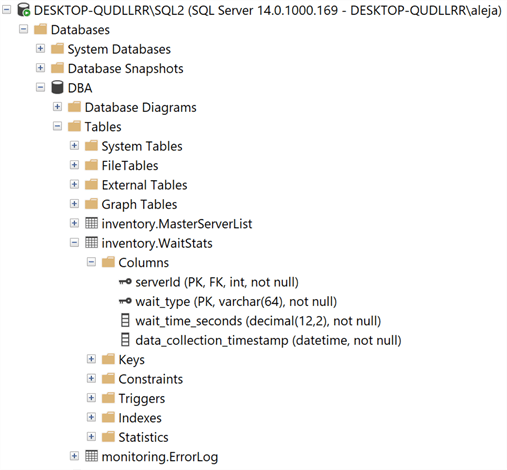
Task: Select the Databases label
Action: tap(80, 30)
